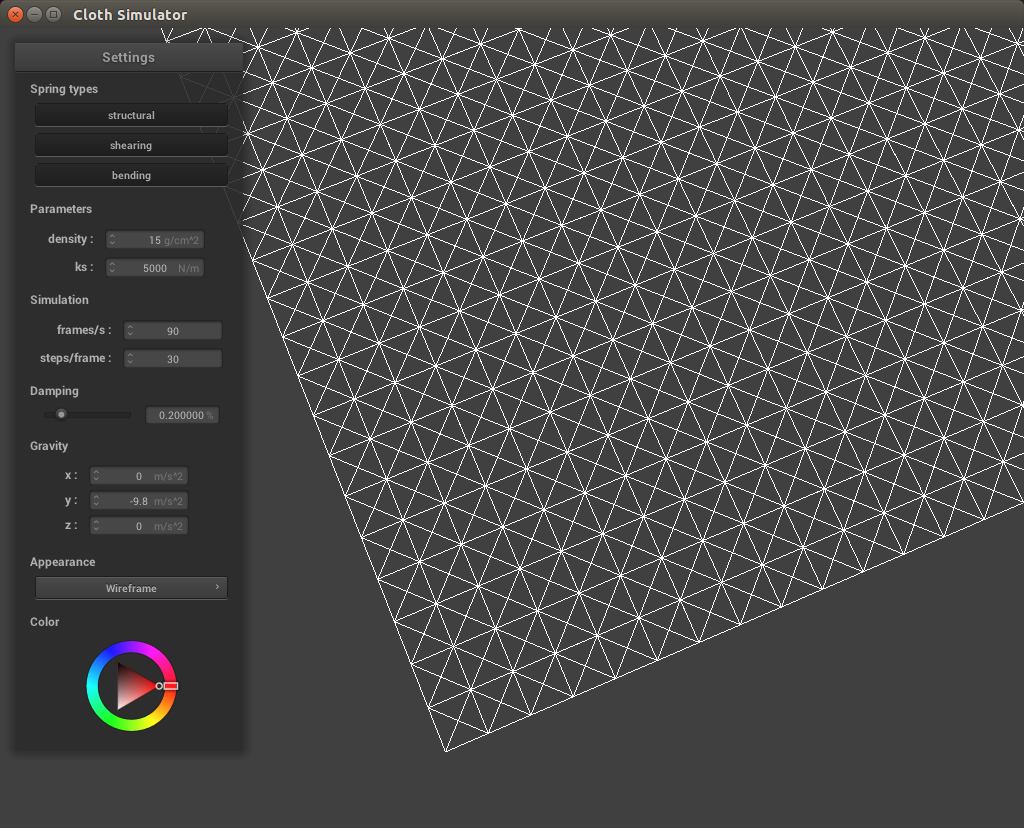Image resolution: width=1024 pixels, height=828 pixels.
Task: Click the ks value 5000 field
Action: point(160,268)
